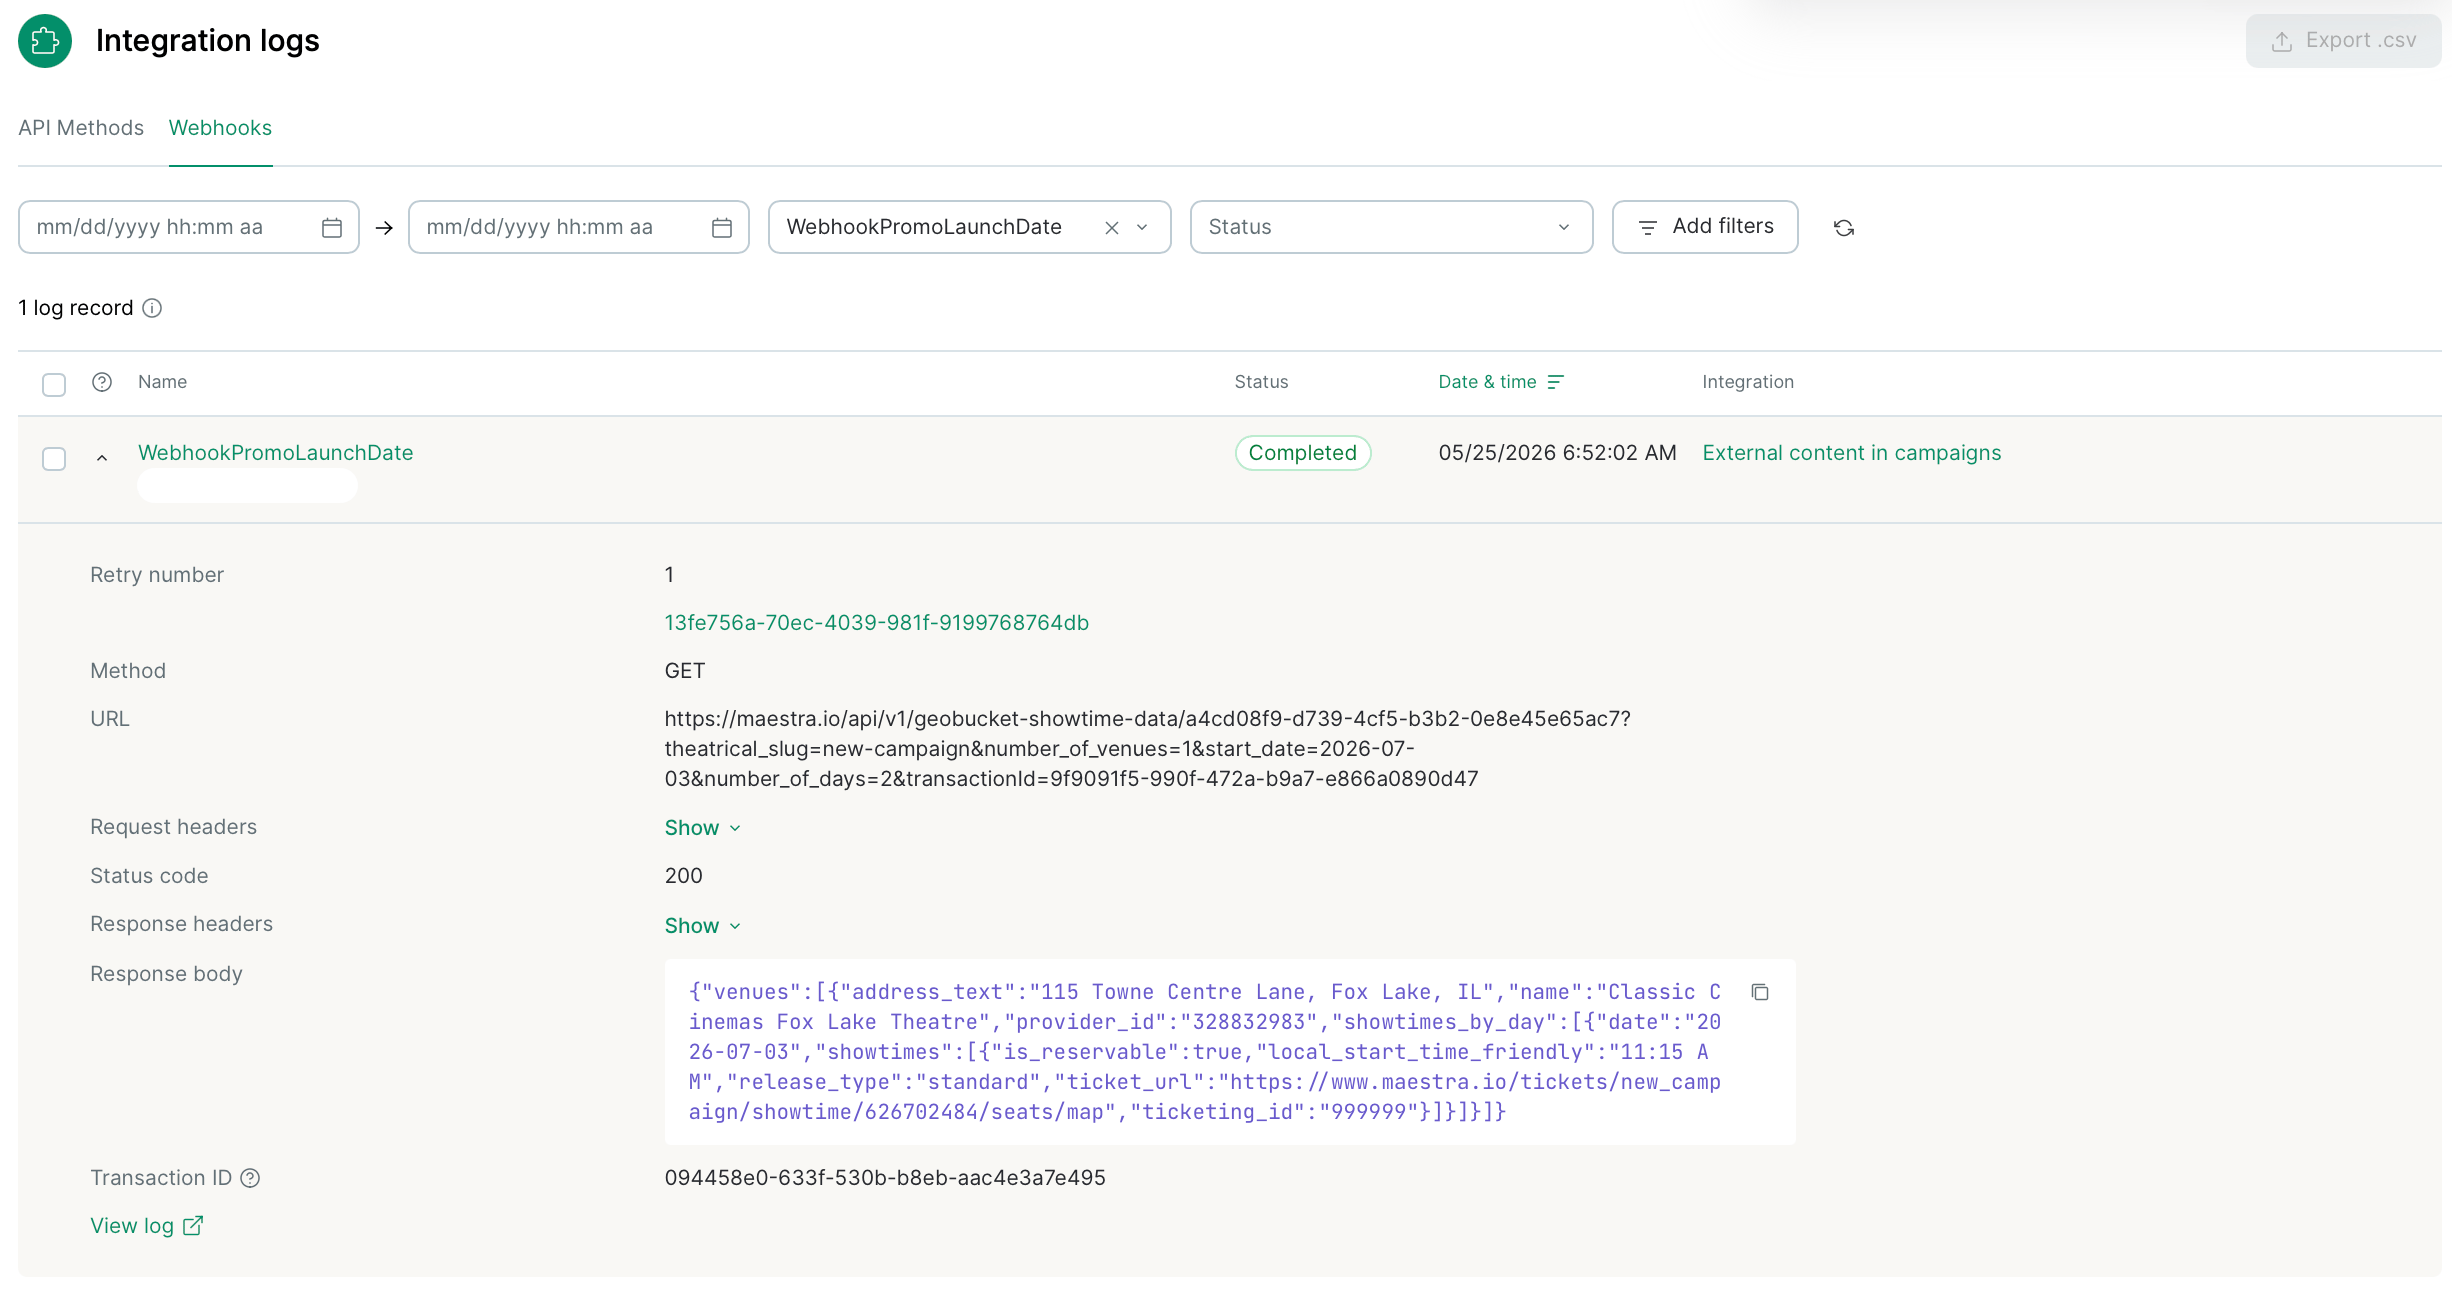
Task: Toggle the select-all header checkbox
Action: click(54, 384)
